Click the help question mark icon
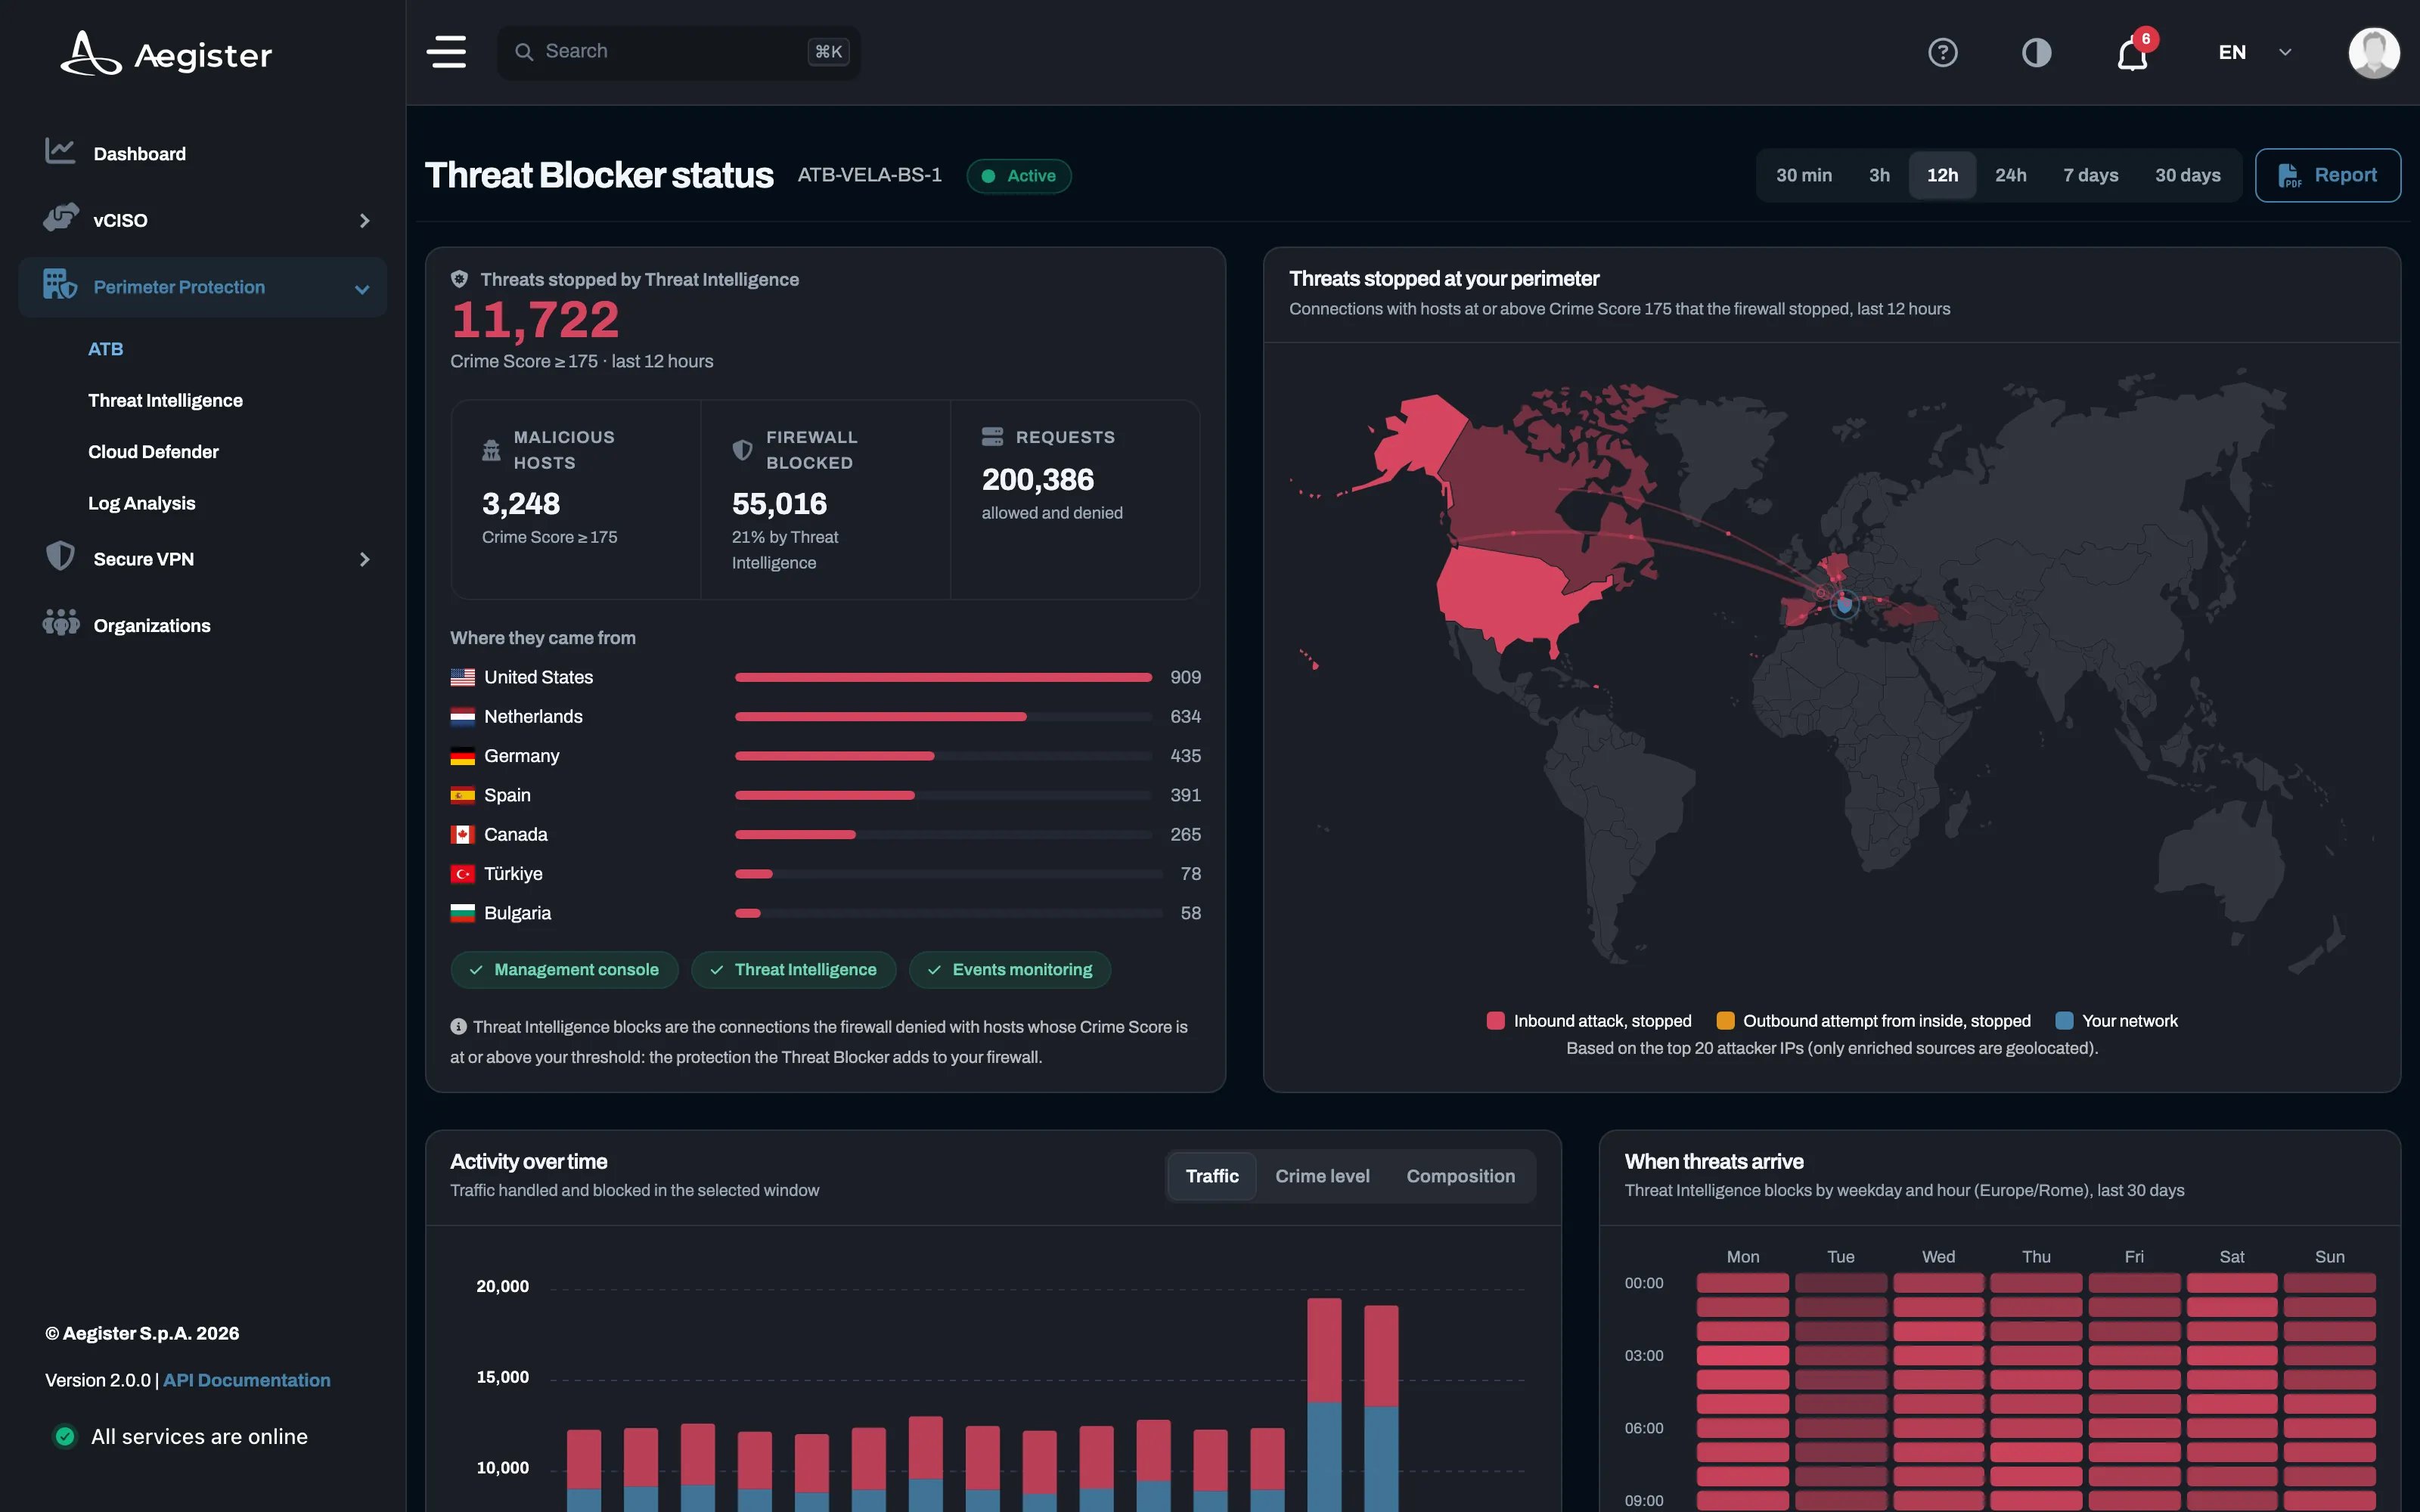Screen dimensions: 2420x1512 [1942, 52]
